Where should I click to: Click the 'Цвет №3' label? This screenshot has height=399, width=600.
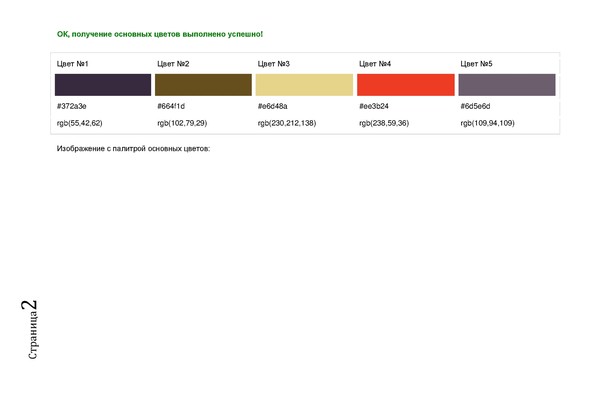[274, 64]
